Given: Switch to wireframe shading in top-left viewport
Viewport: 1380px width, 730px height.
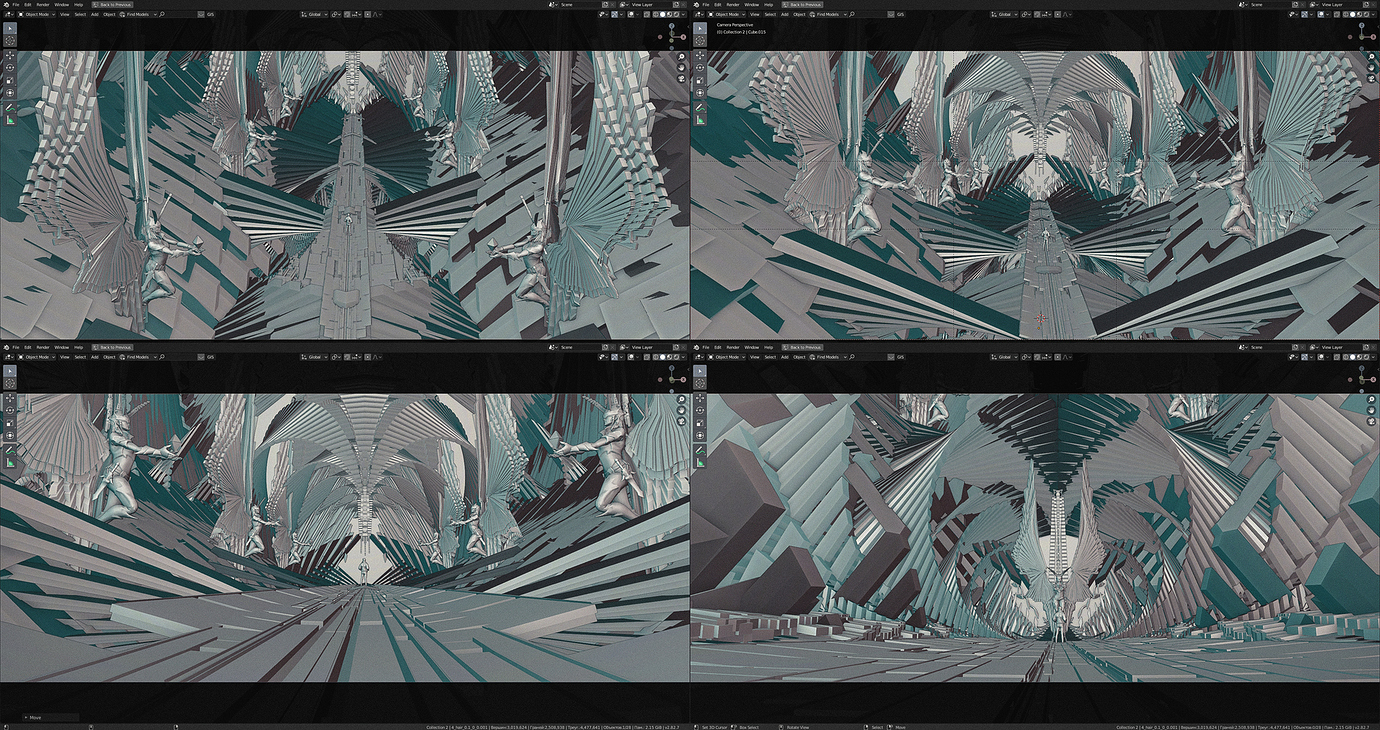Looking at the screenshot, I should pos(656,14).
